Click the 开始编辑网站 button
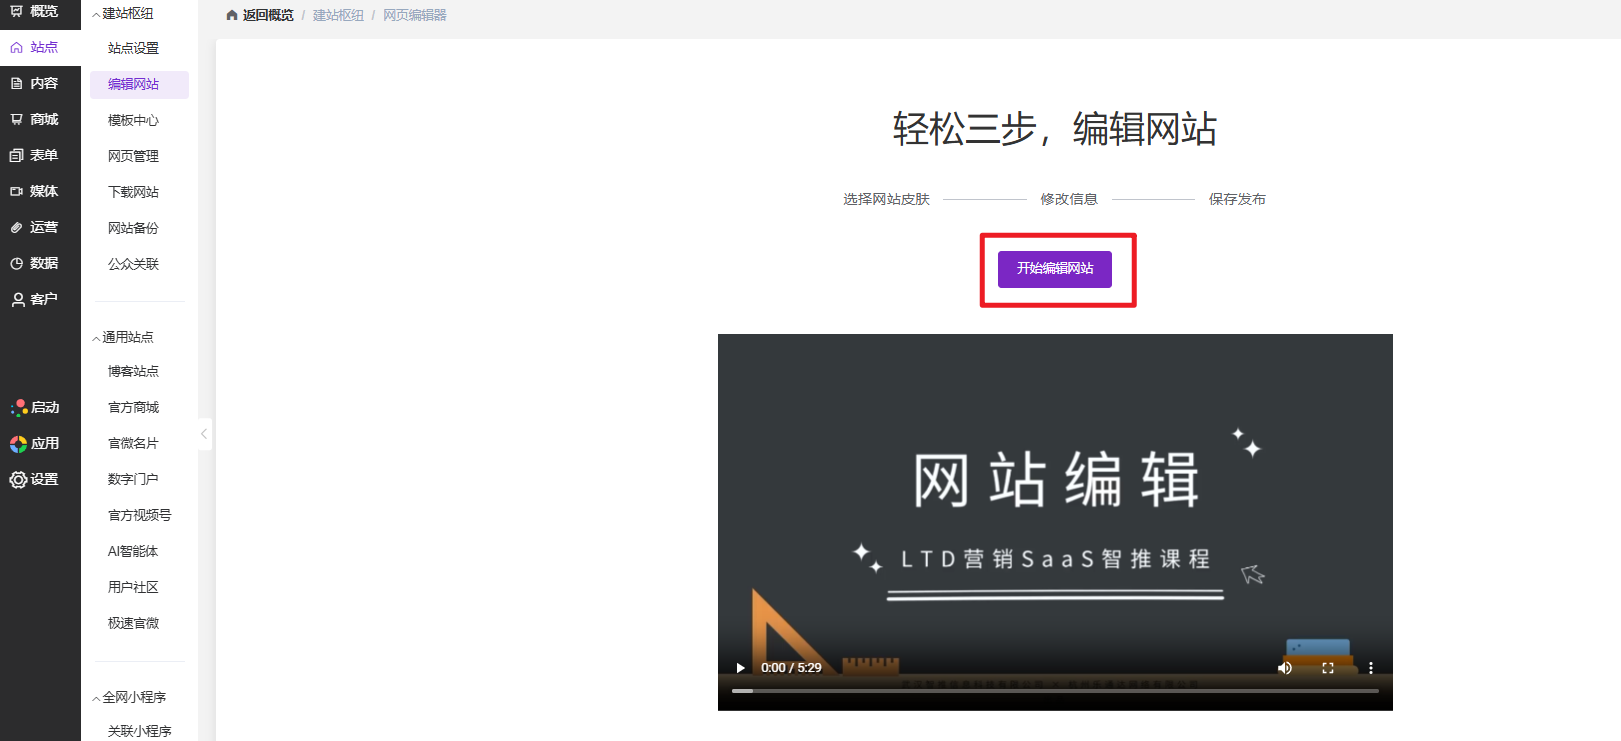 point(1054,269)
